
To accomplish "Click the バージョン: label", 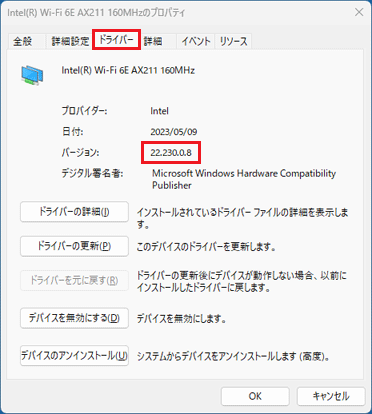I will [80, 153].
